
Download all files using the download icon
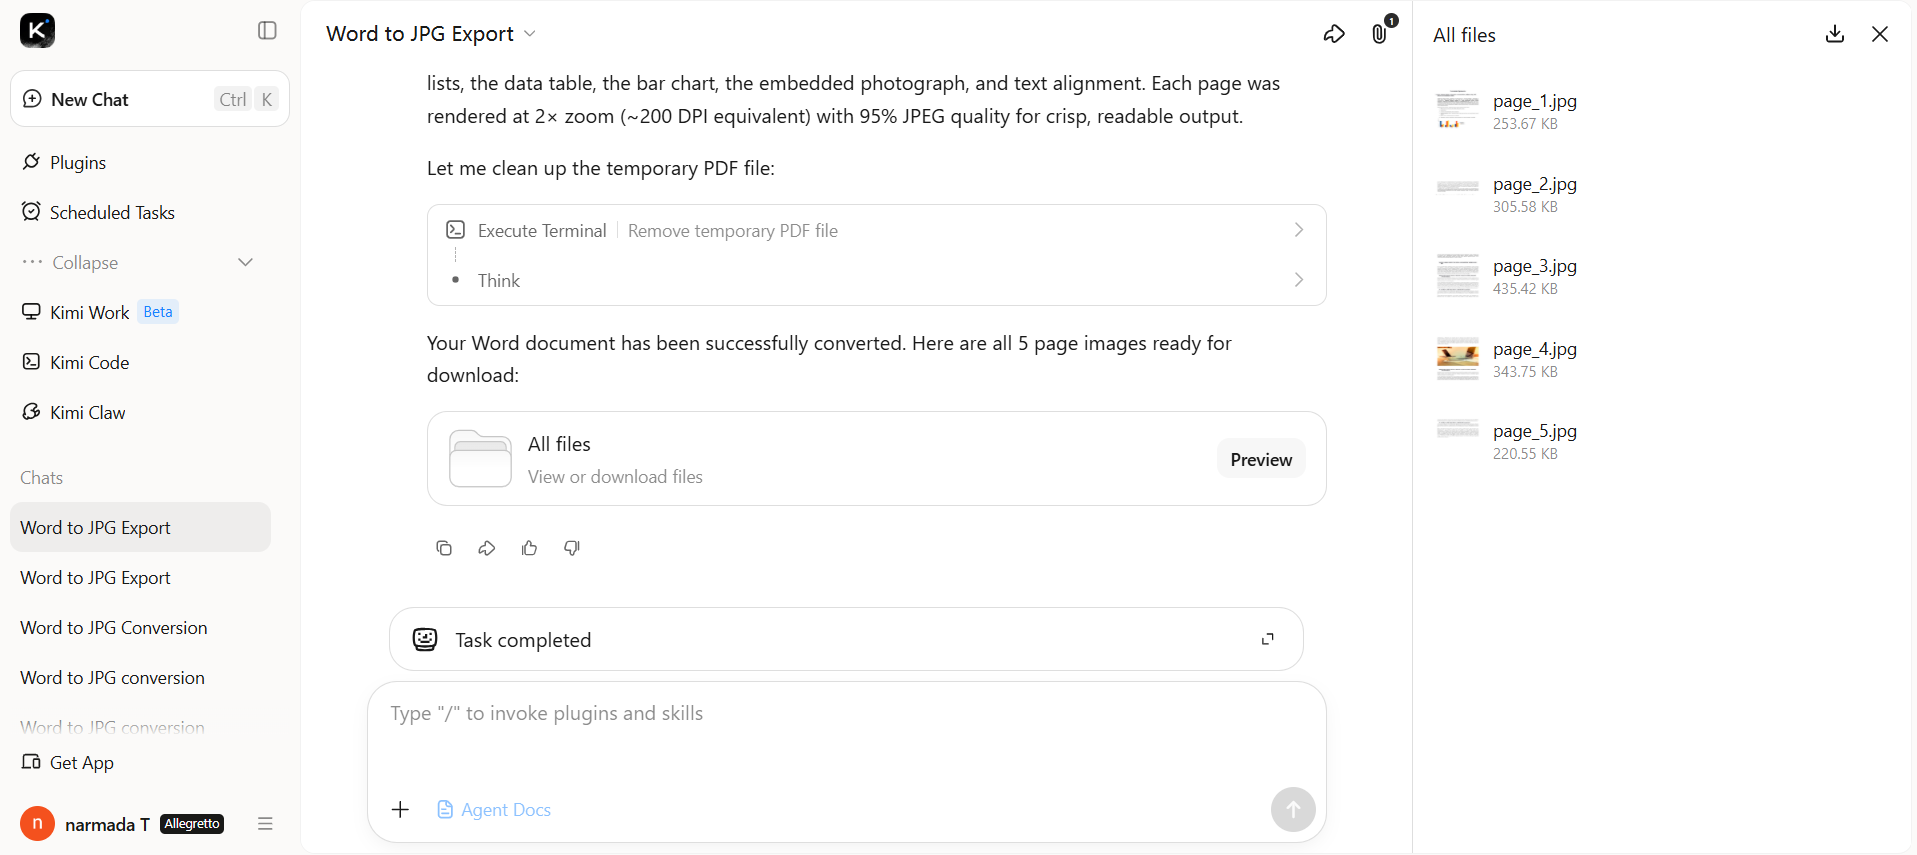[x=1835, y=34]
